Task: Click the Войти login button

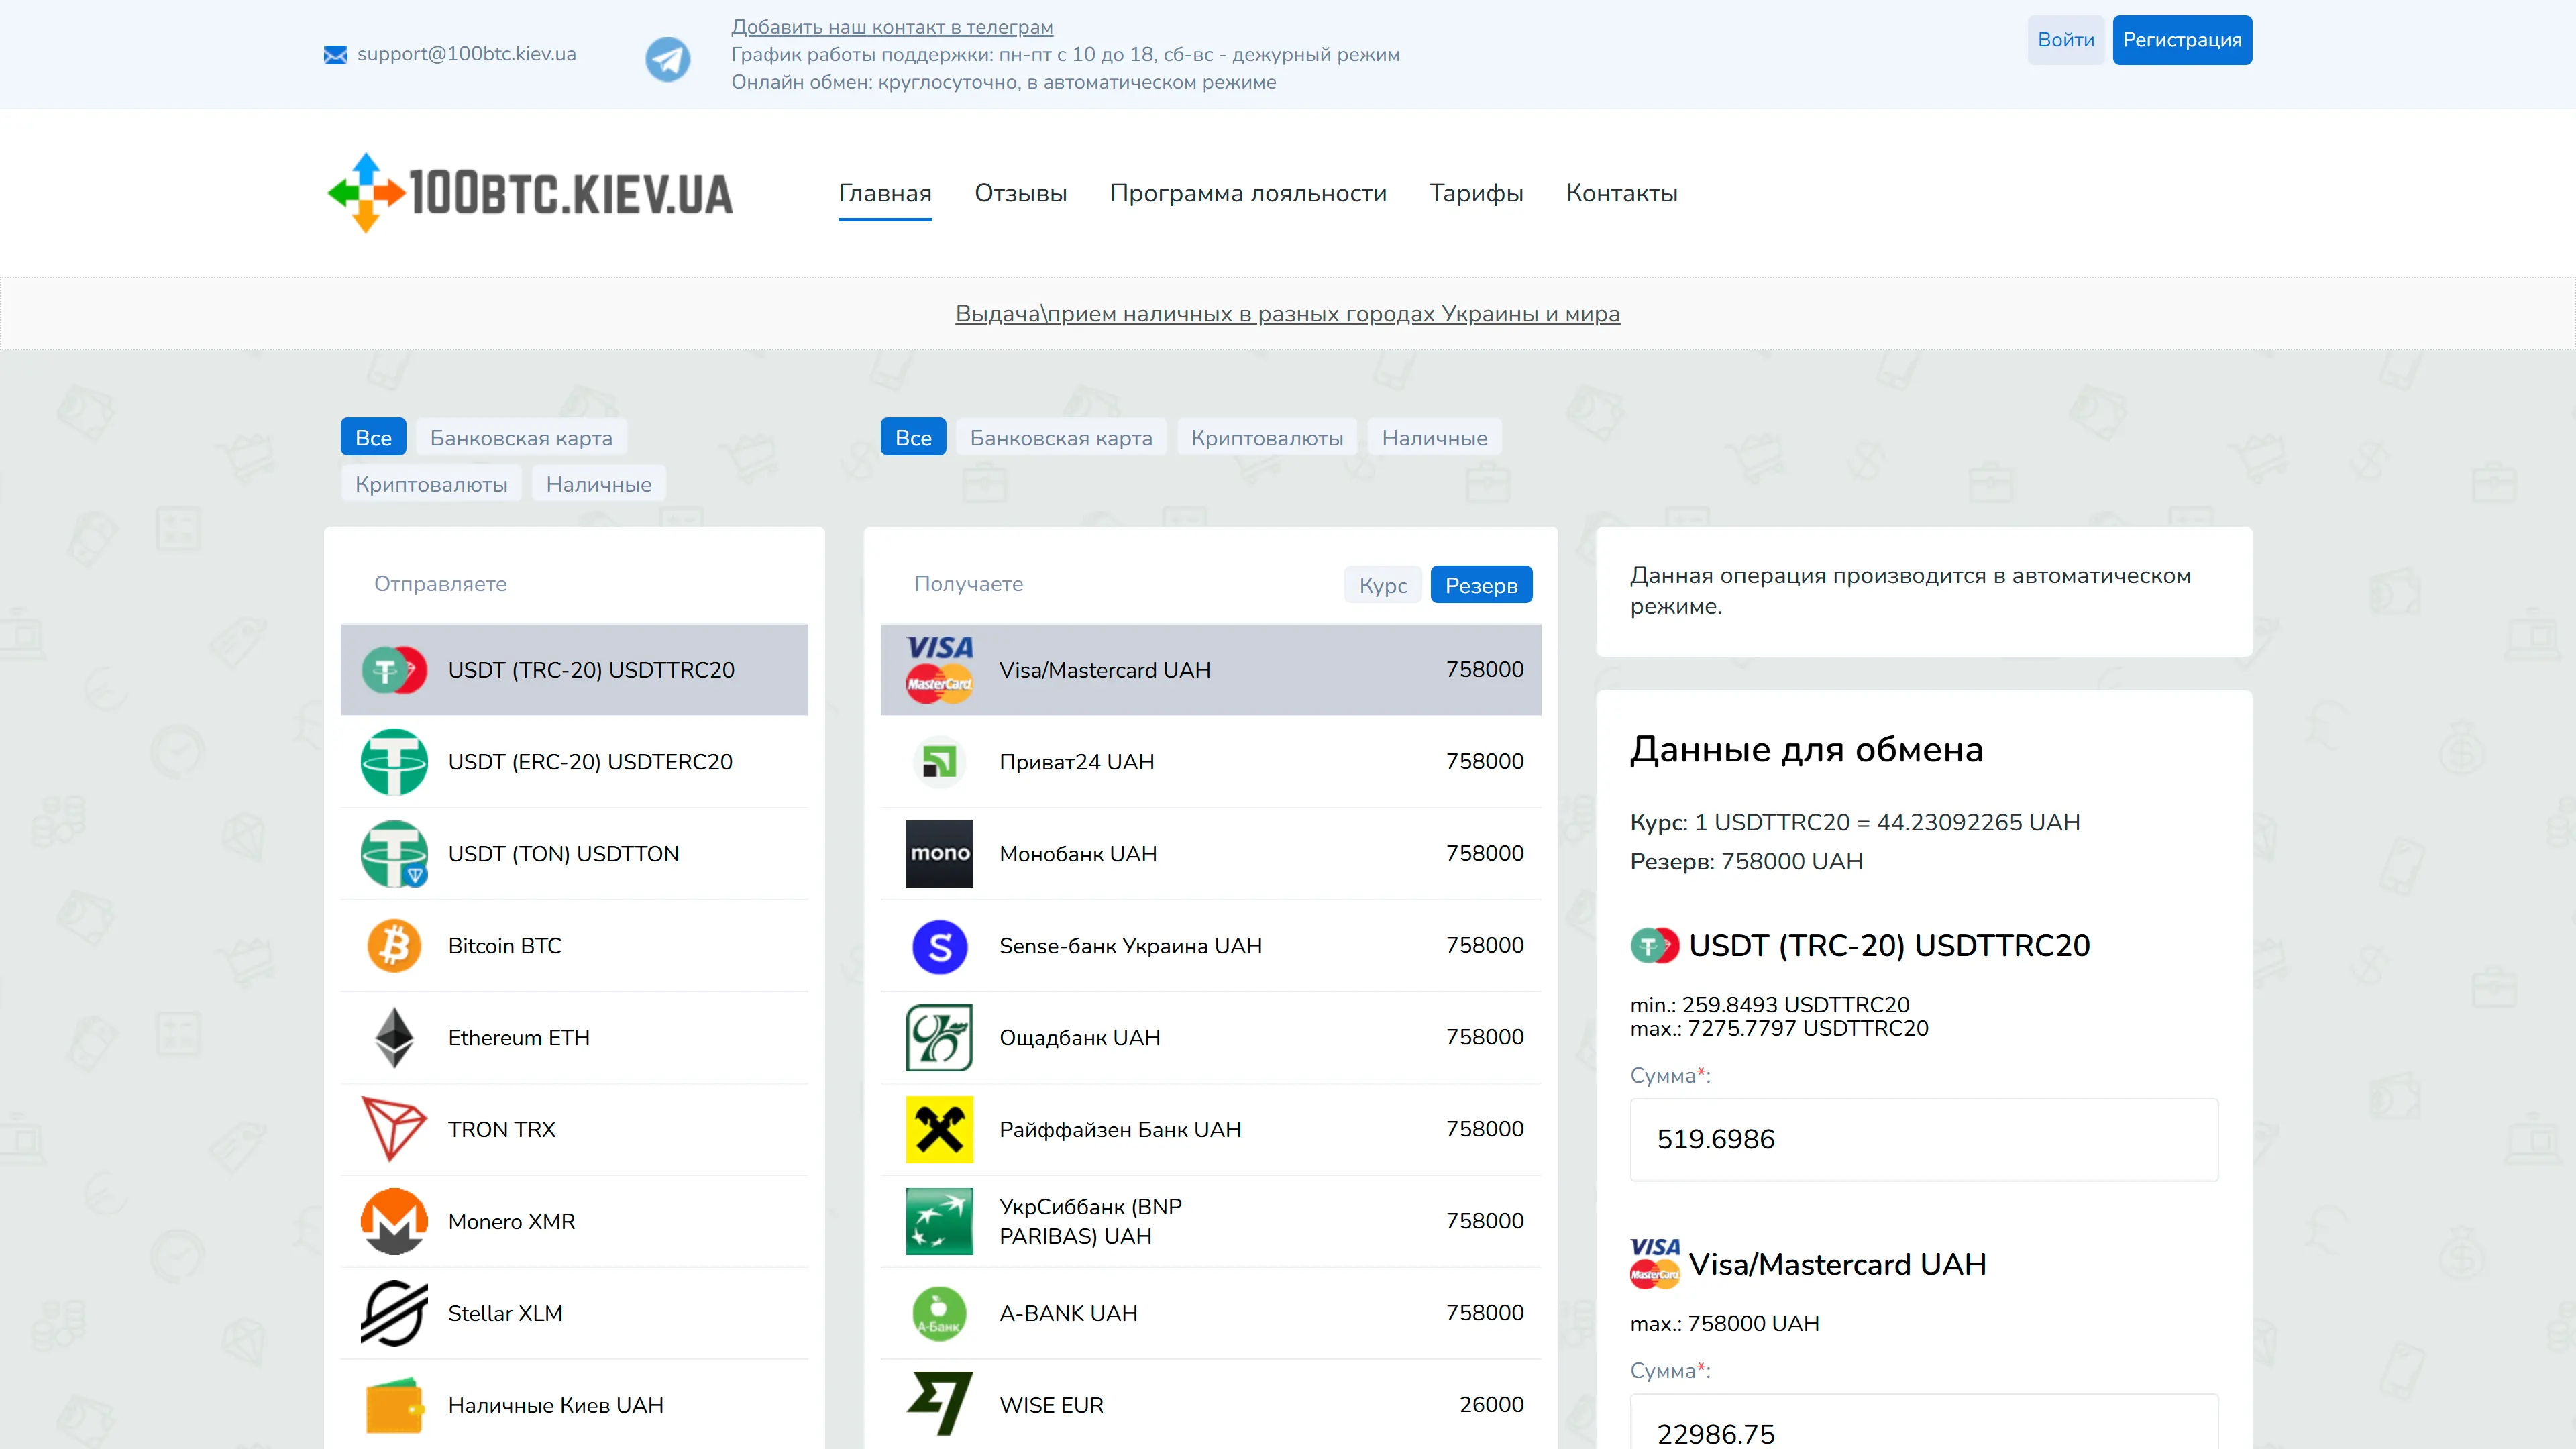Action: point(2065,40)
